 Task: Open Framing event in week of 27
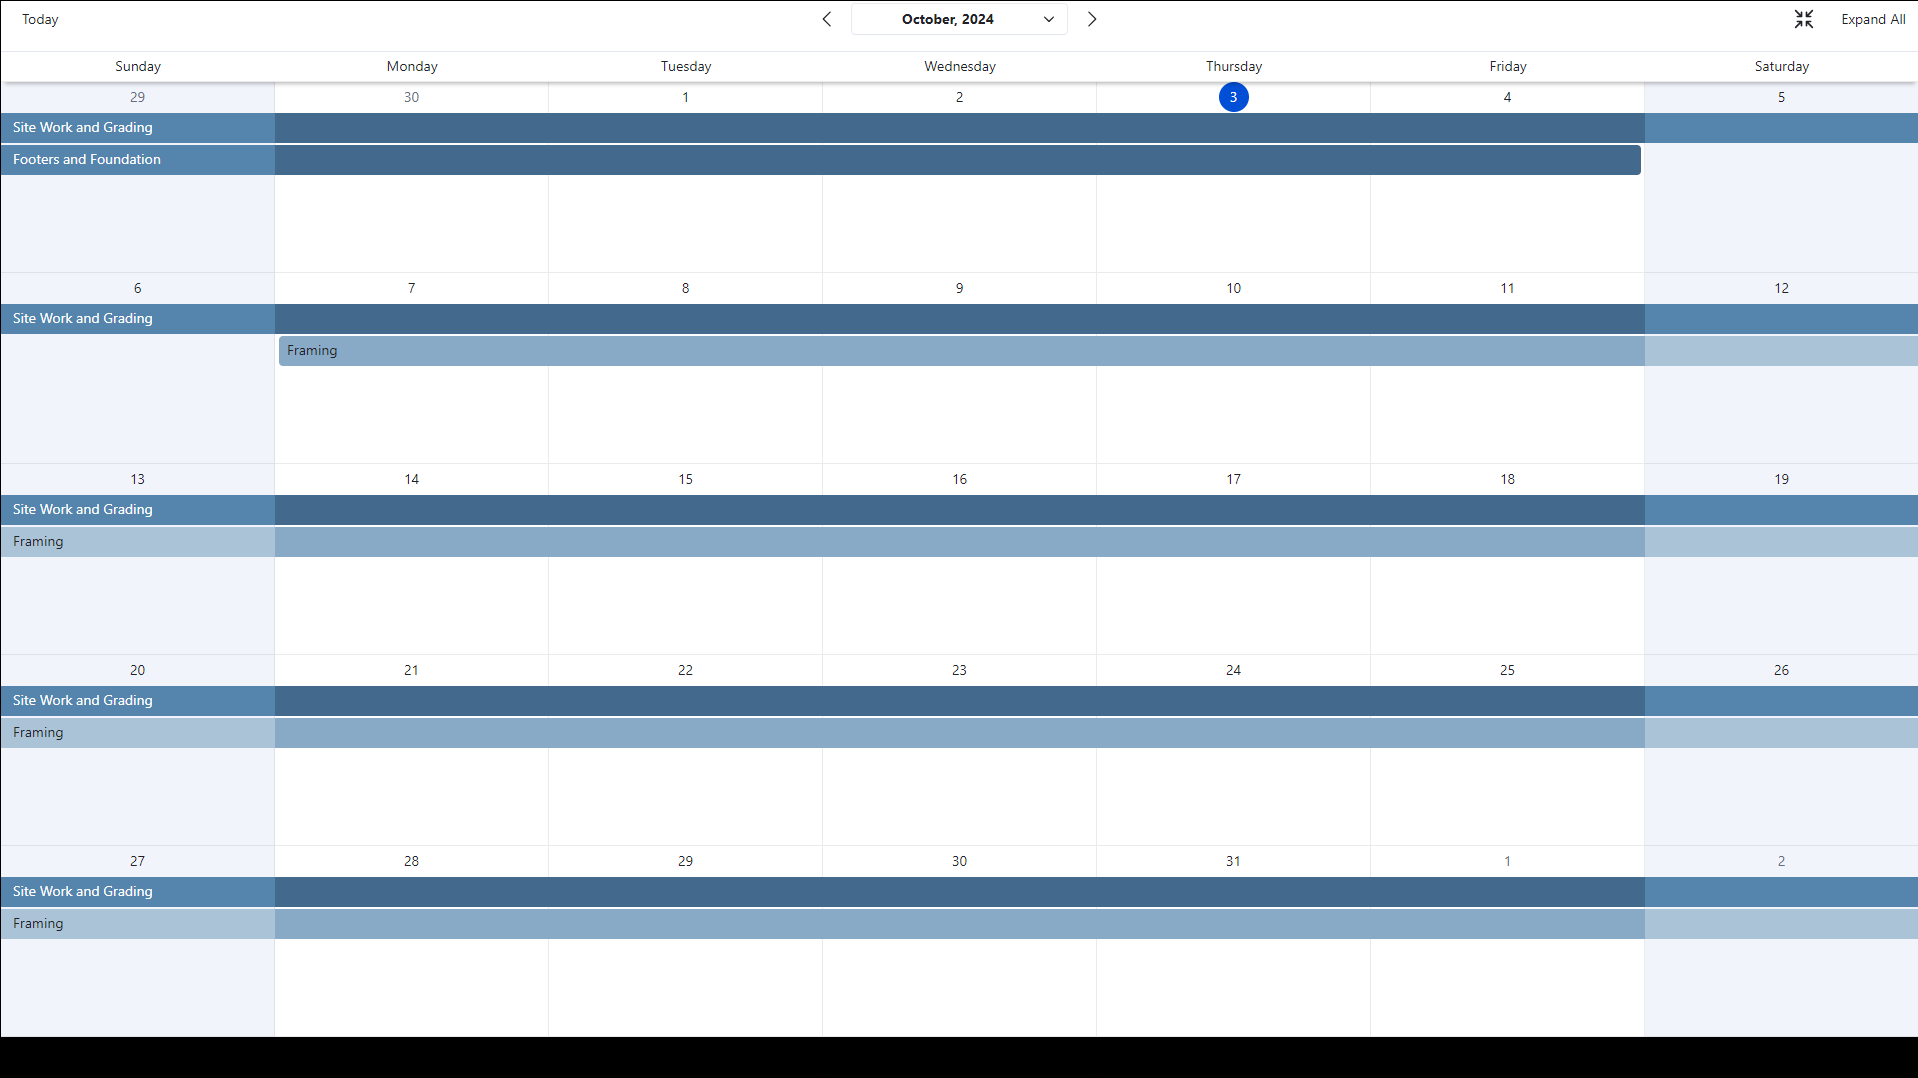pos(959,924)
